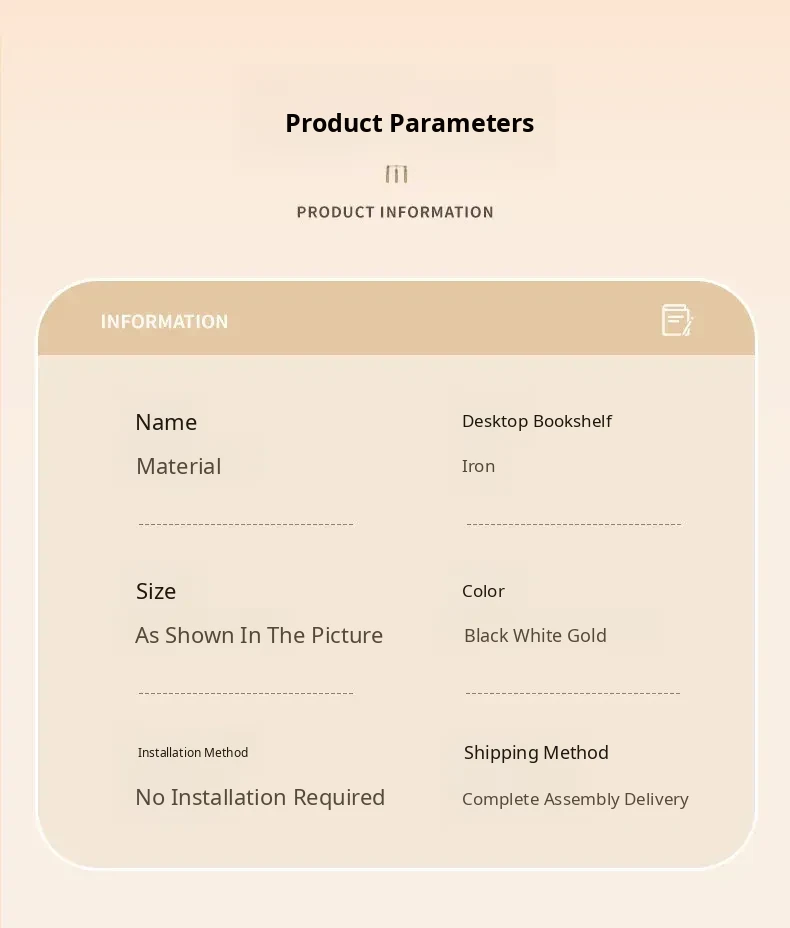Select the INFORMATION header label
The width and height of the screenshot is (790, 928).
point(164,322)
